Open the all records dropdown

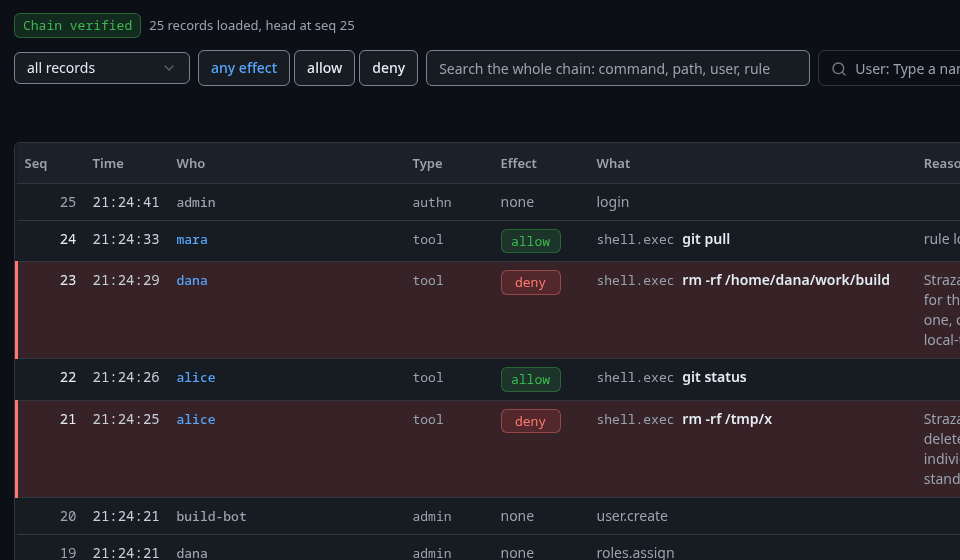102,68
